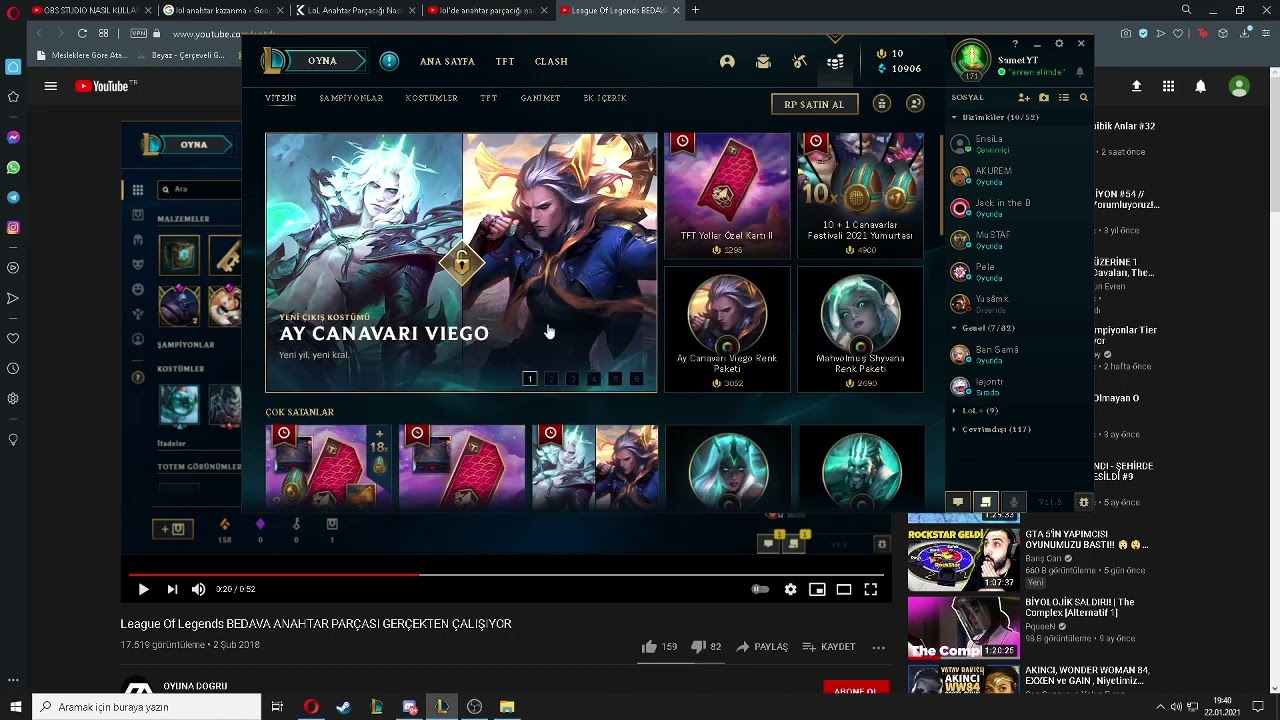The image size is (1280, 720).
Task: Dislike the video with thumbs down
Action: pyautogui.click(x=698, y=647)
